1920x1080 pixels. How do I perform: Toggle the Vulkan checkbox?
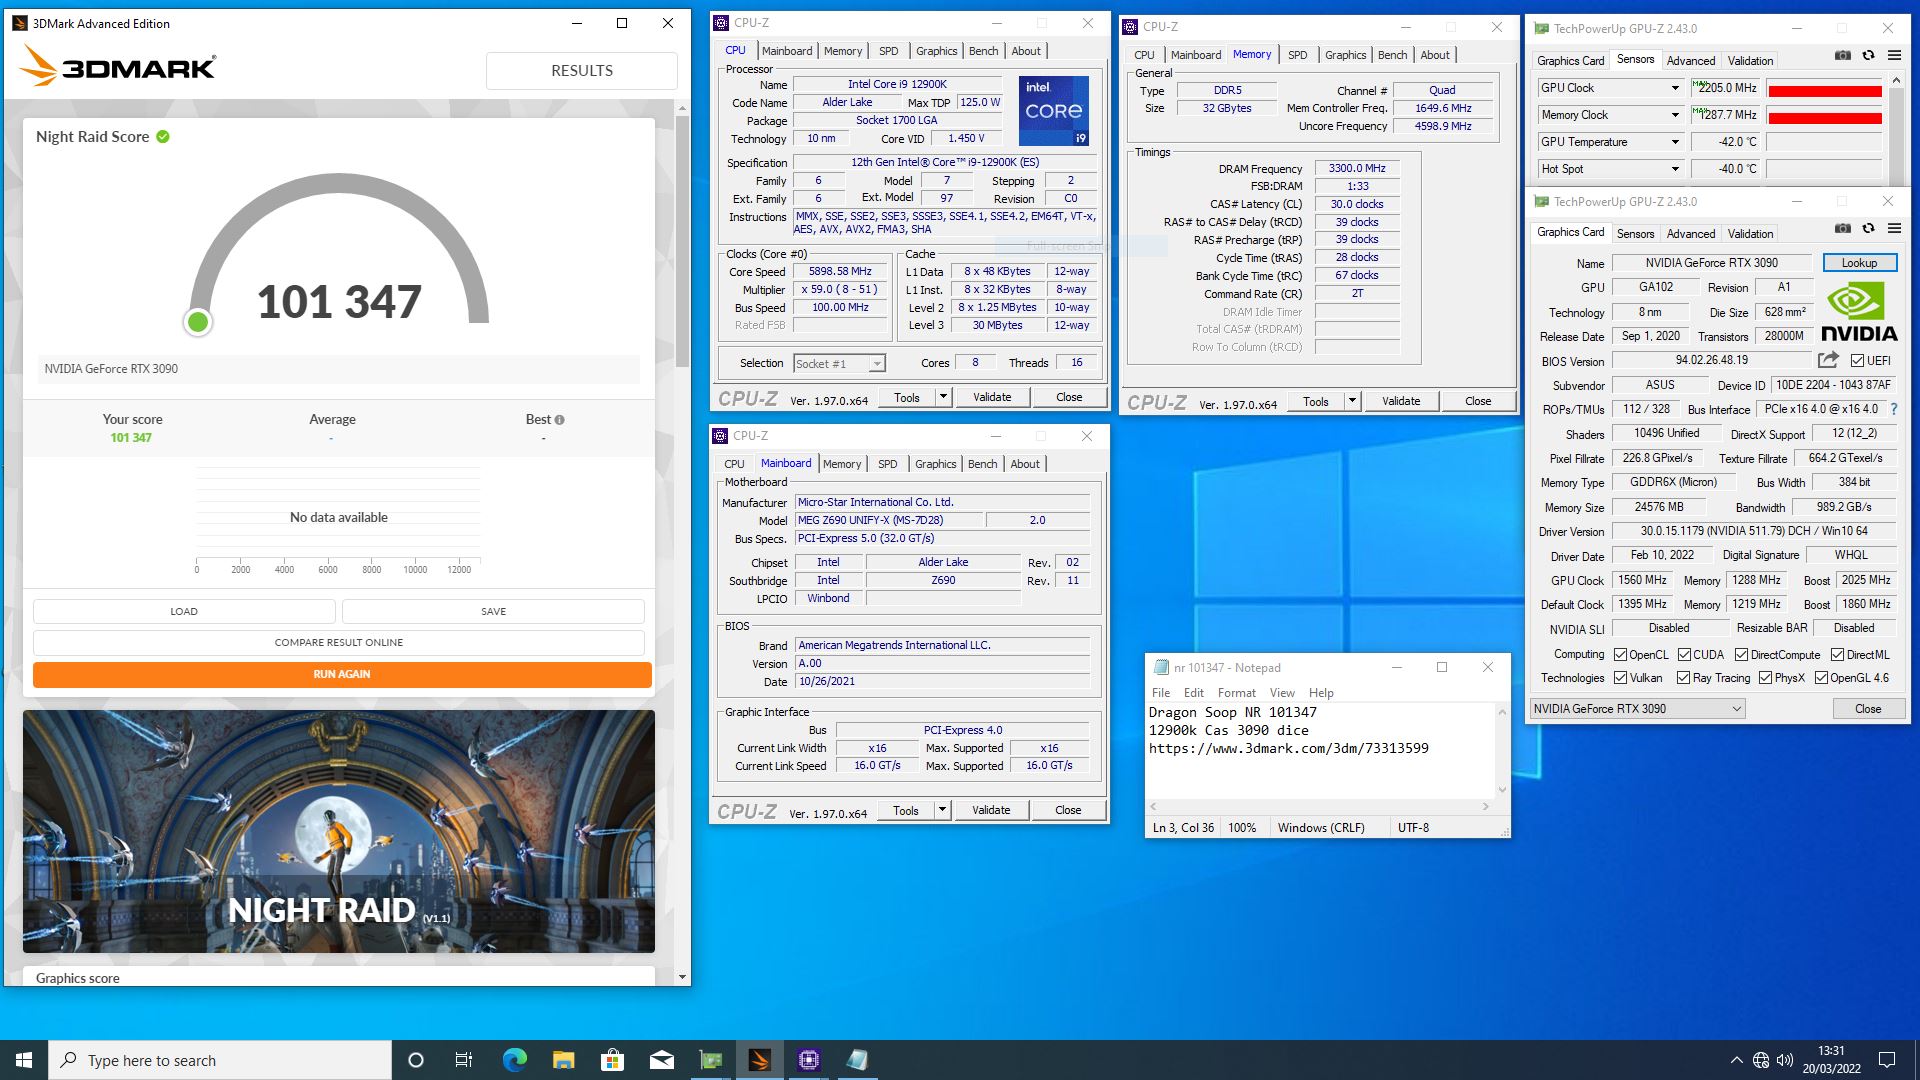tap(1620, 678)
